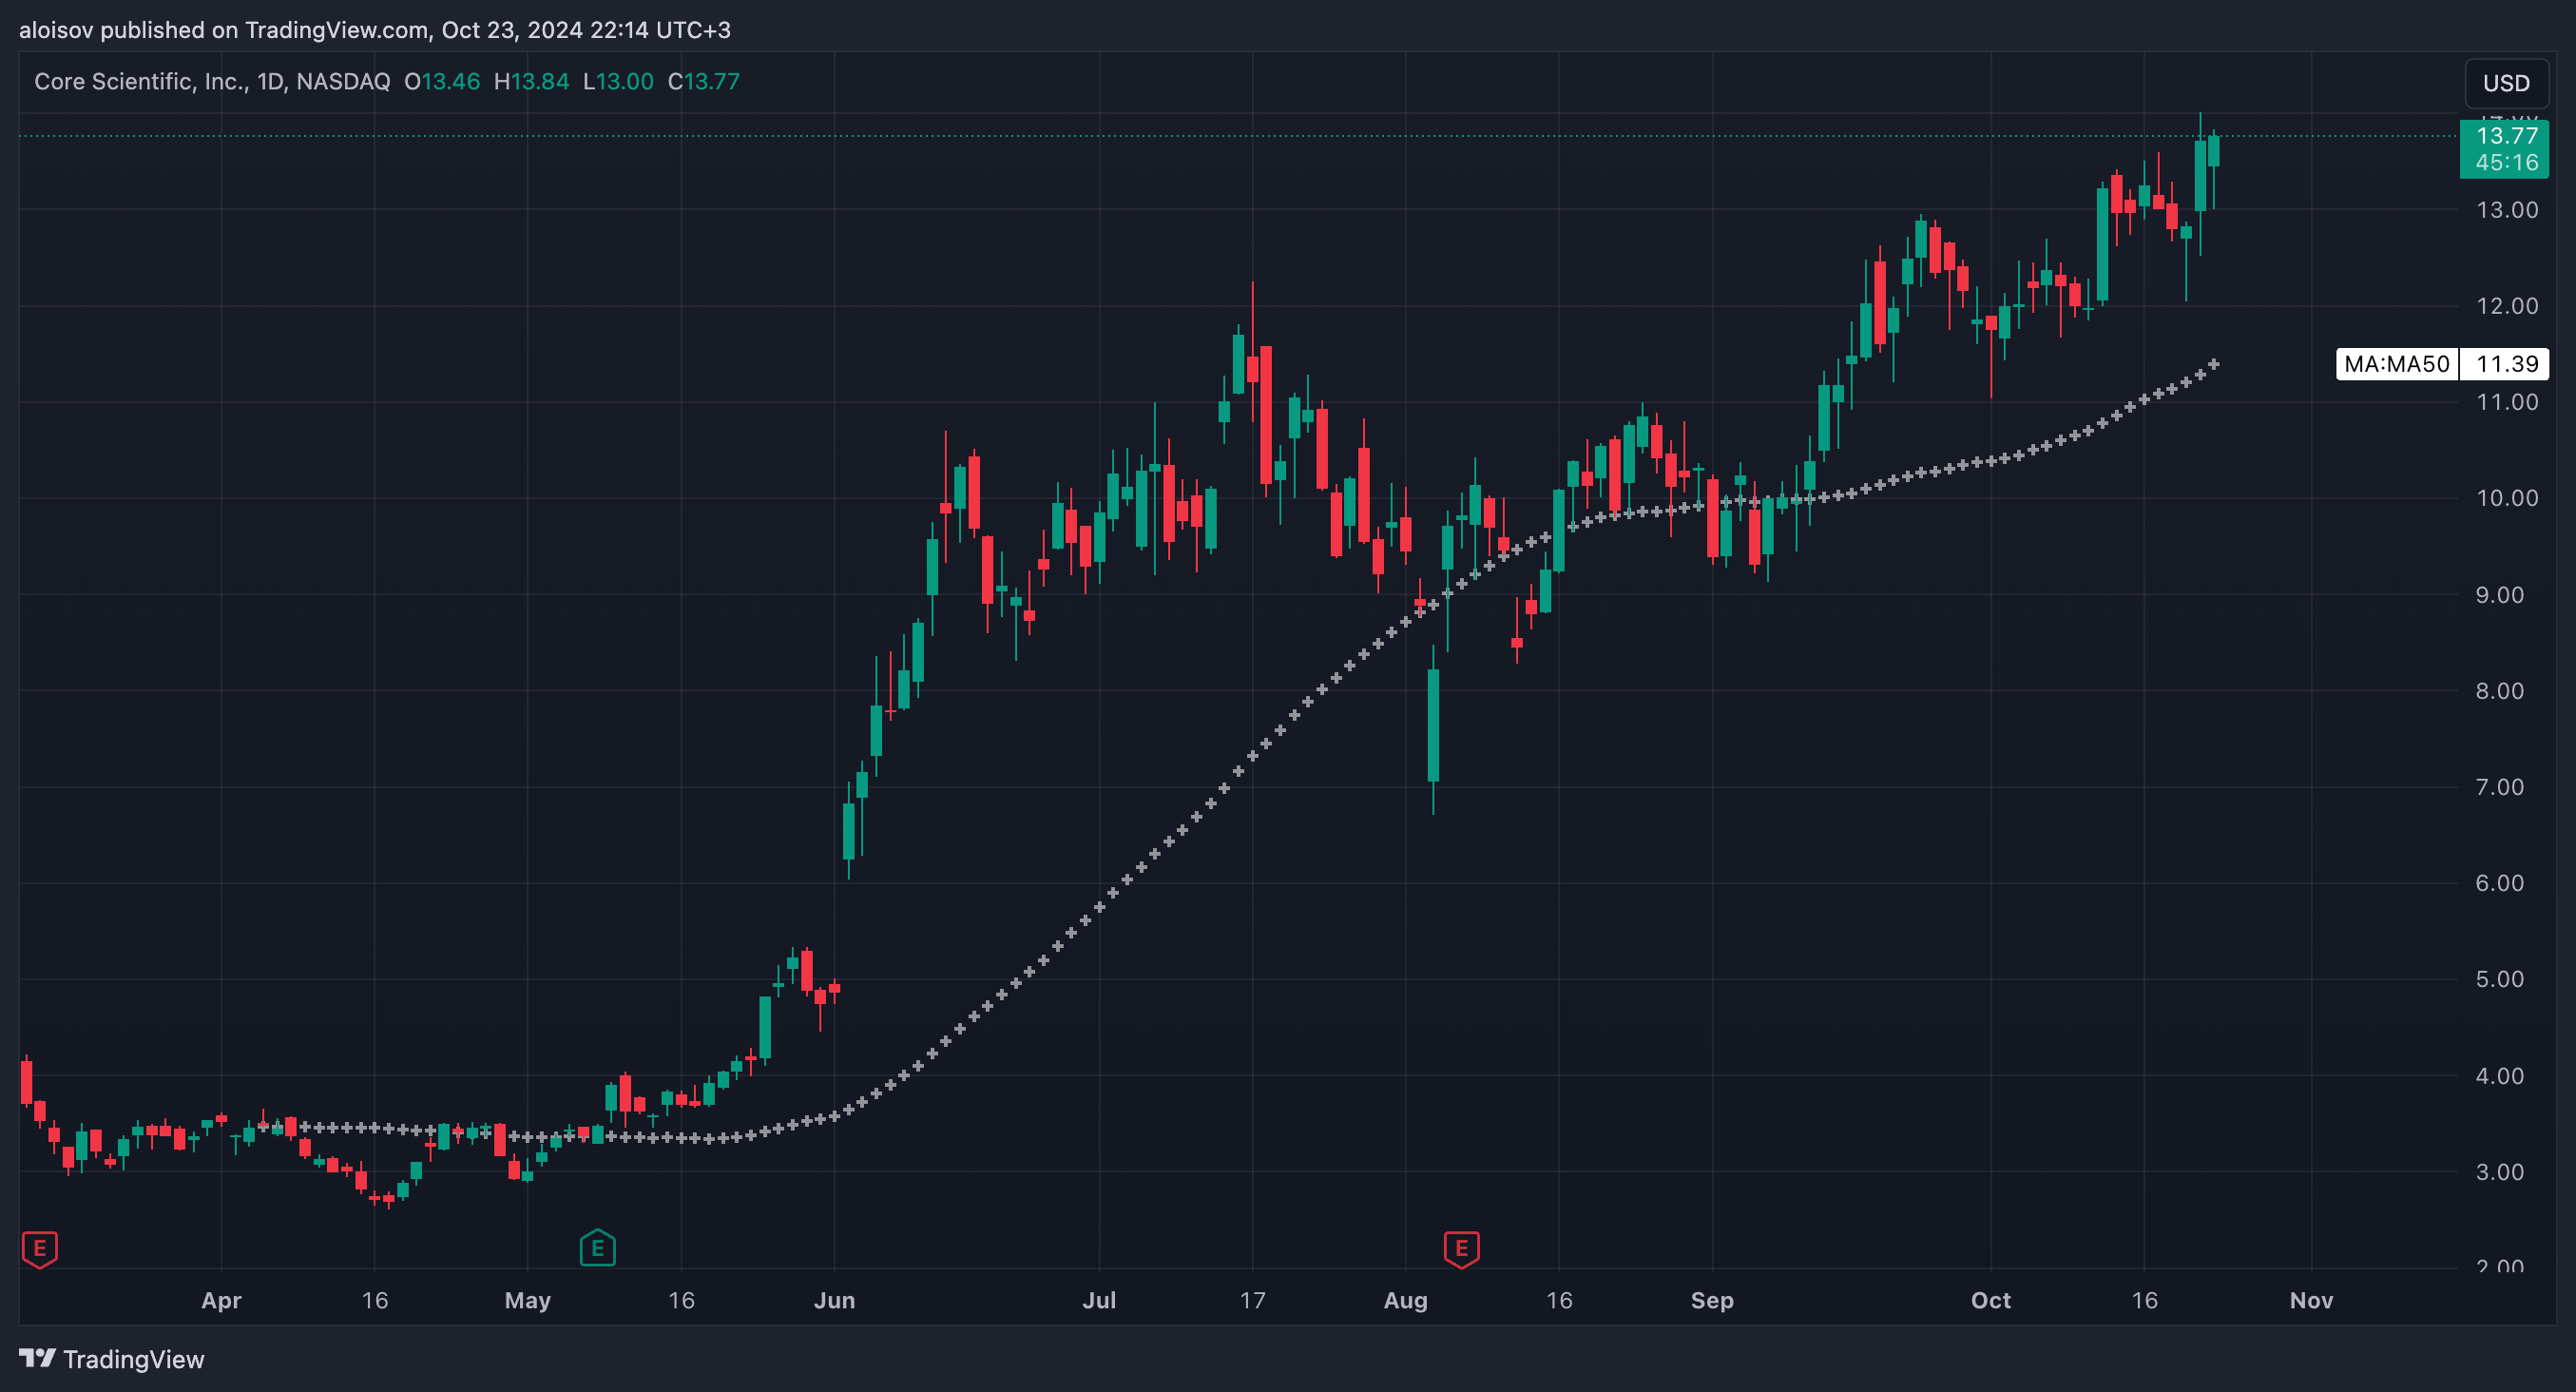Image resolution: width=2576 pixels, height=1392 pixels.
Task: Click the Apr date axis label
Action: [221, 1300]
